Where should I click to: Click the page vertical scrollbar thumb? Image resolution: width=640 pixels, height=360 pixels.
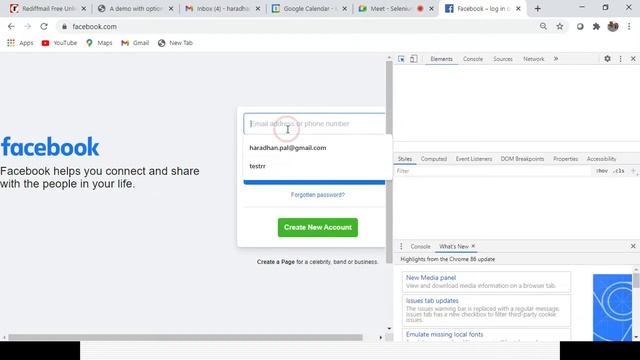[389, 163]
